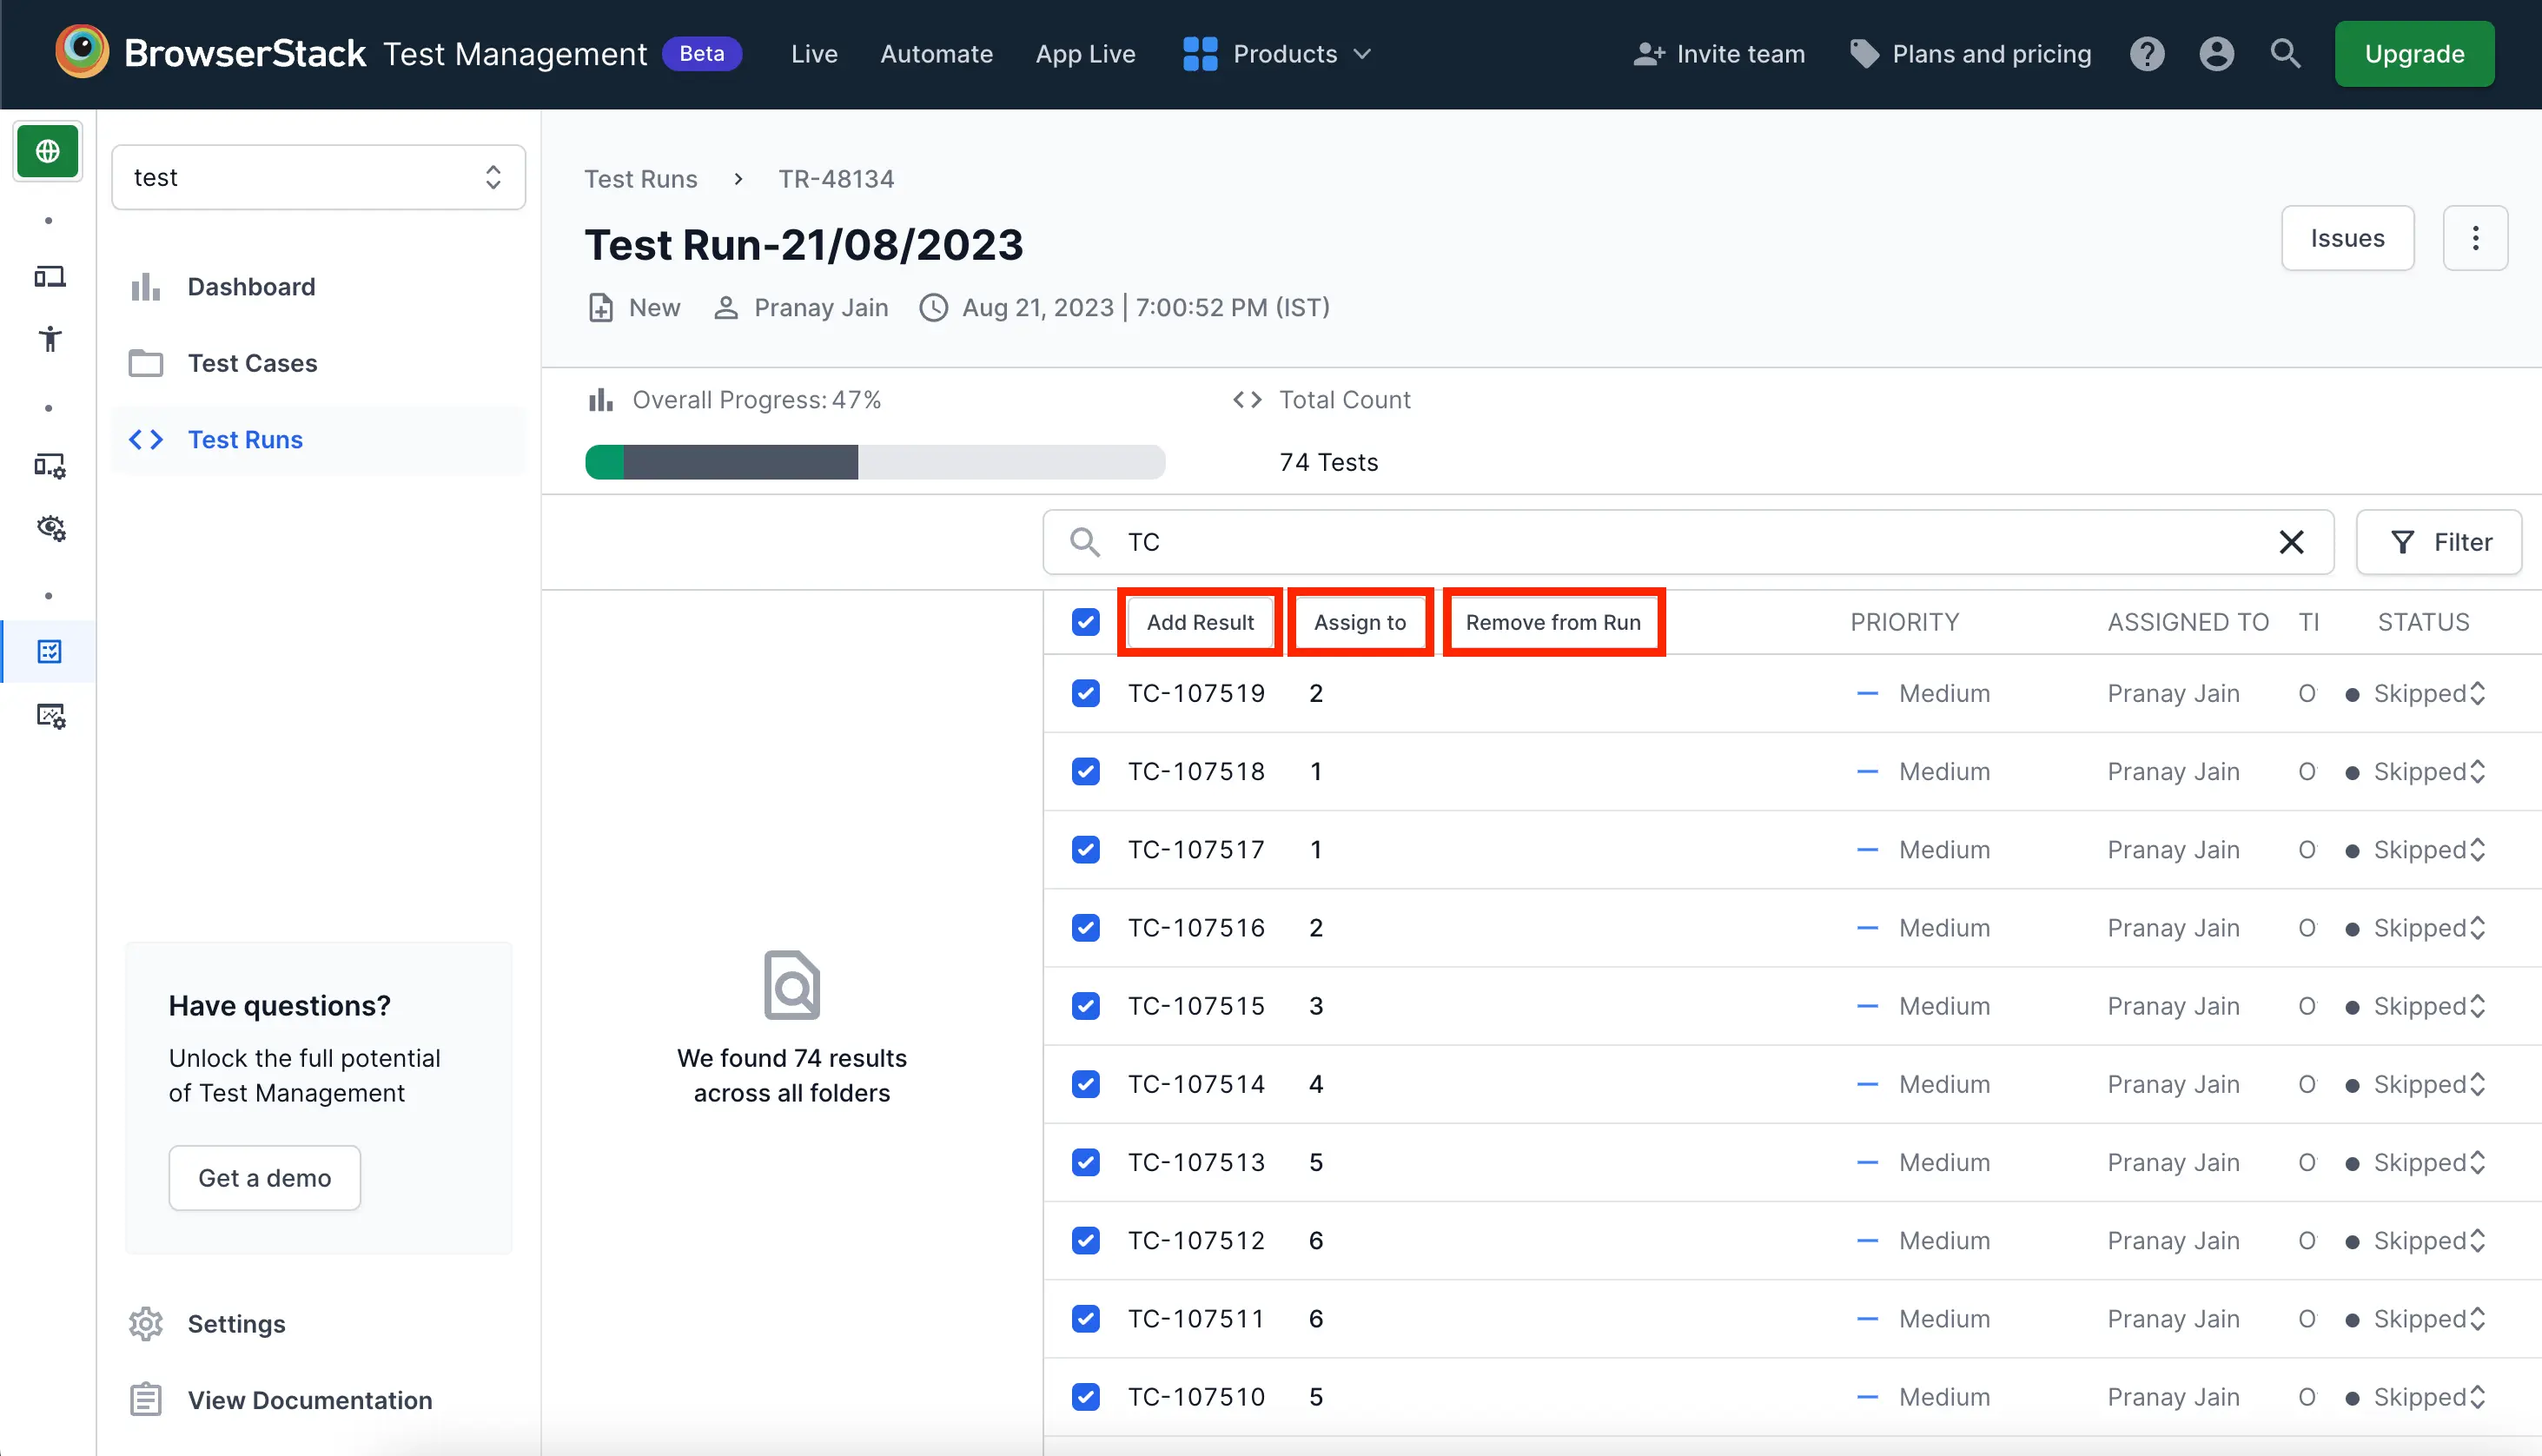Click the green globe icon in left rail
Viewport: 2542px width, 1456px height.
pyautogui.click(x=48, y=151)
